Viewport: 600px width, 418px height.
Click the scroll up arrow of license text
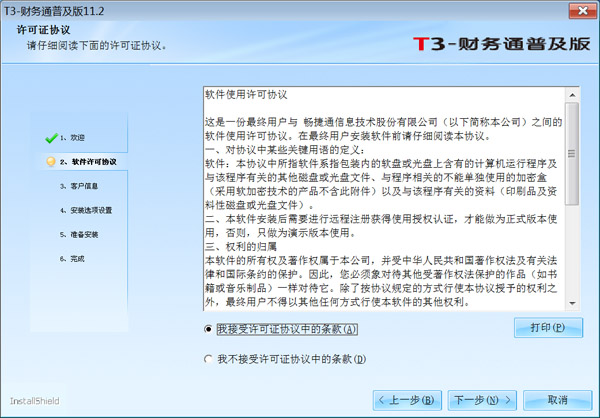(571, 92)
